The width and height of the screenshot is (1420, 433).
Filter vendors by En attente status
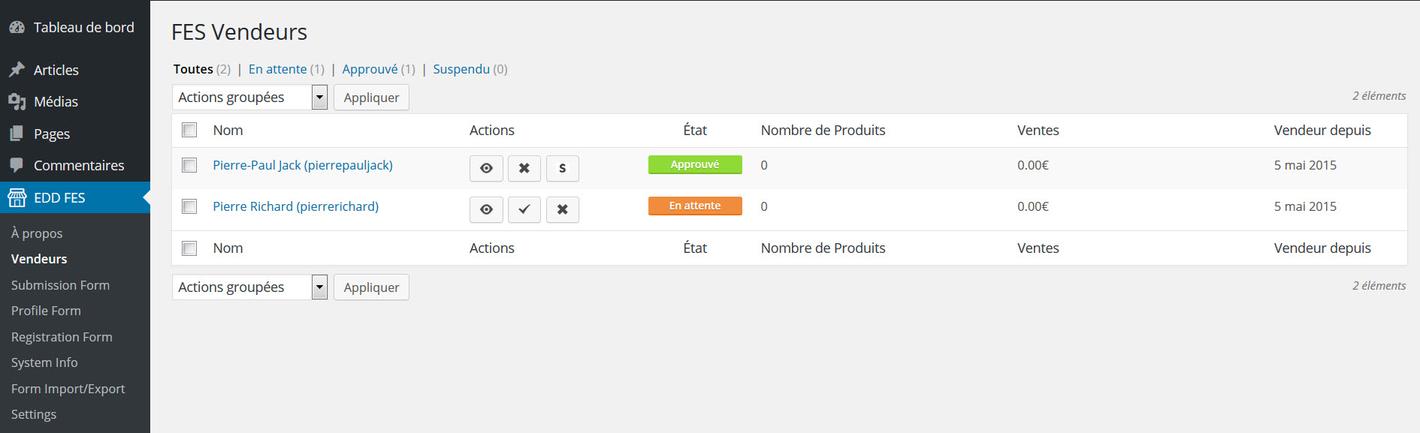pos(277,69)
